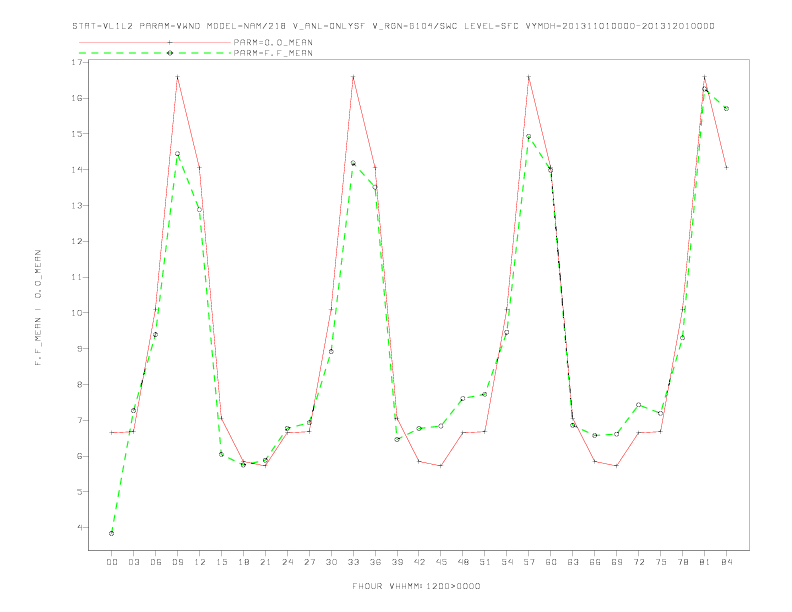This screenshot has width=792, height=612.
Task: Click x-axis tick label 00
Action: 112,562
